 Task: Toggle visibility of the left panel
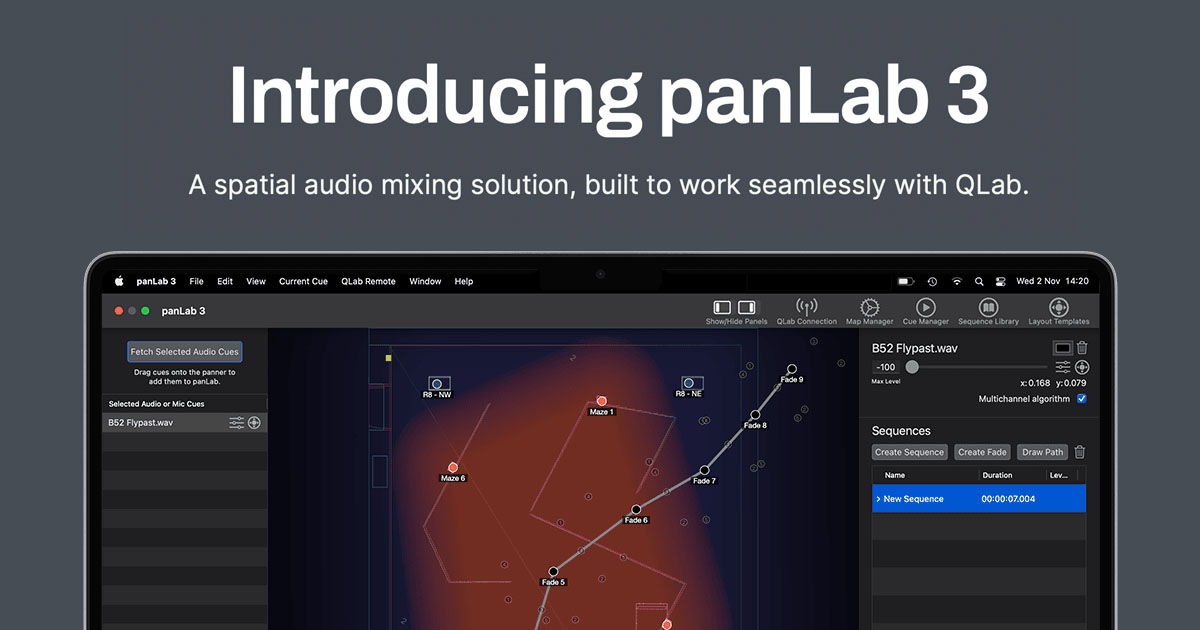pos(721,306)
